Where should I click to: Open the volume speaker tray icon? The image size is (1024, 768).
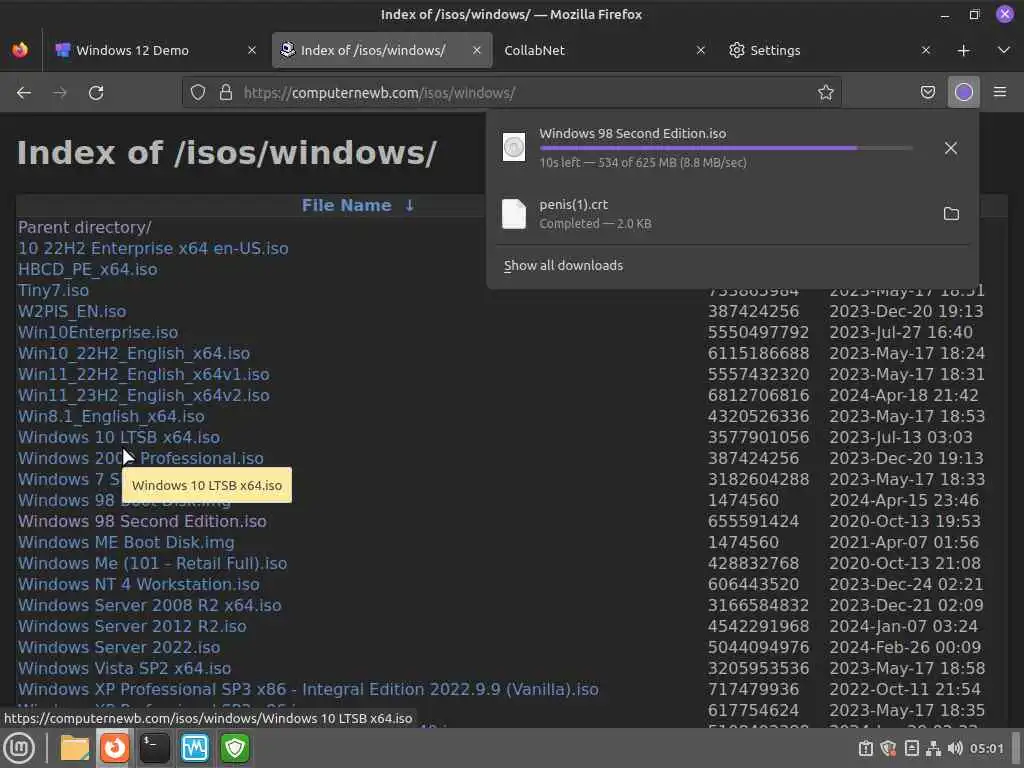pyautogui.click(x=955, y=748)
